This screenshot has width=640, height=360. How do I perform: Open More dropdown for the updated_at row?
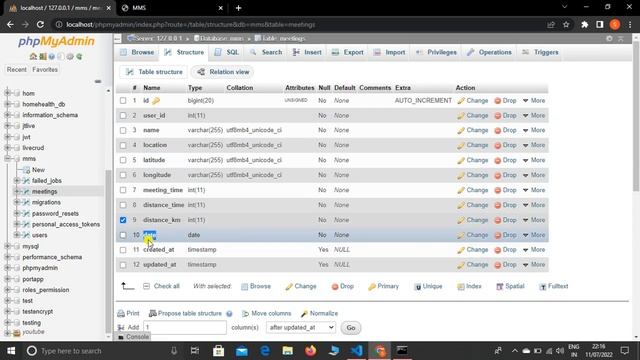click(534, 265)
